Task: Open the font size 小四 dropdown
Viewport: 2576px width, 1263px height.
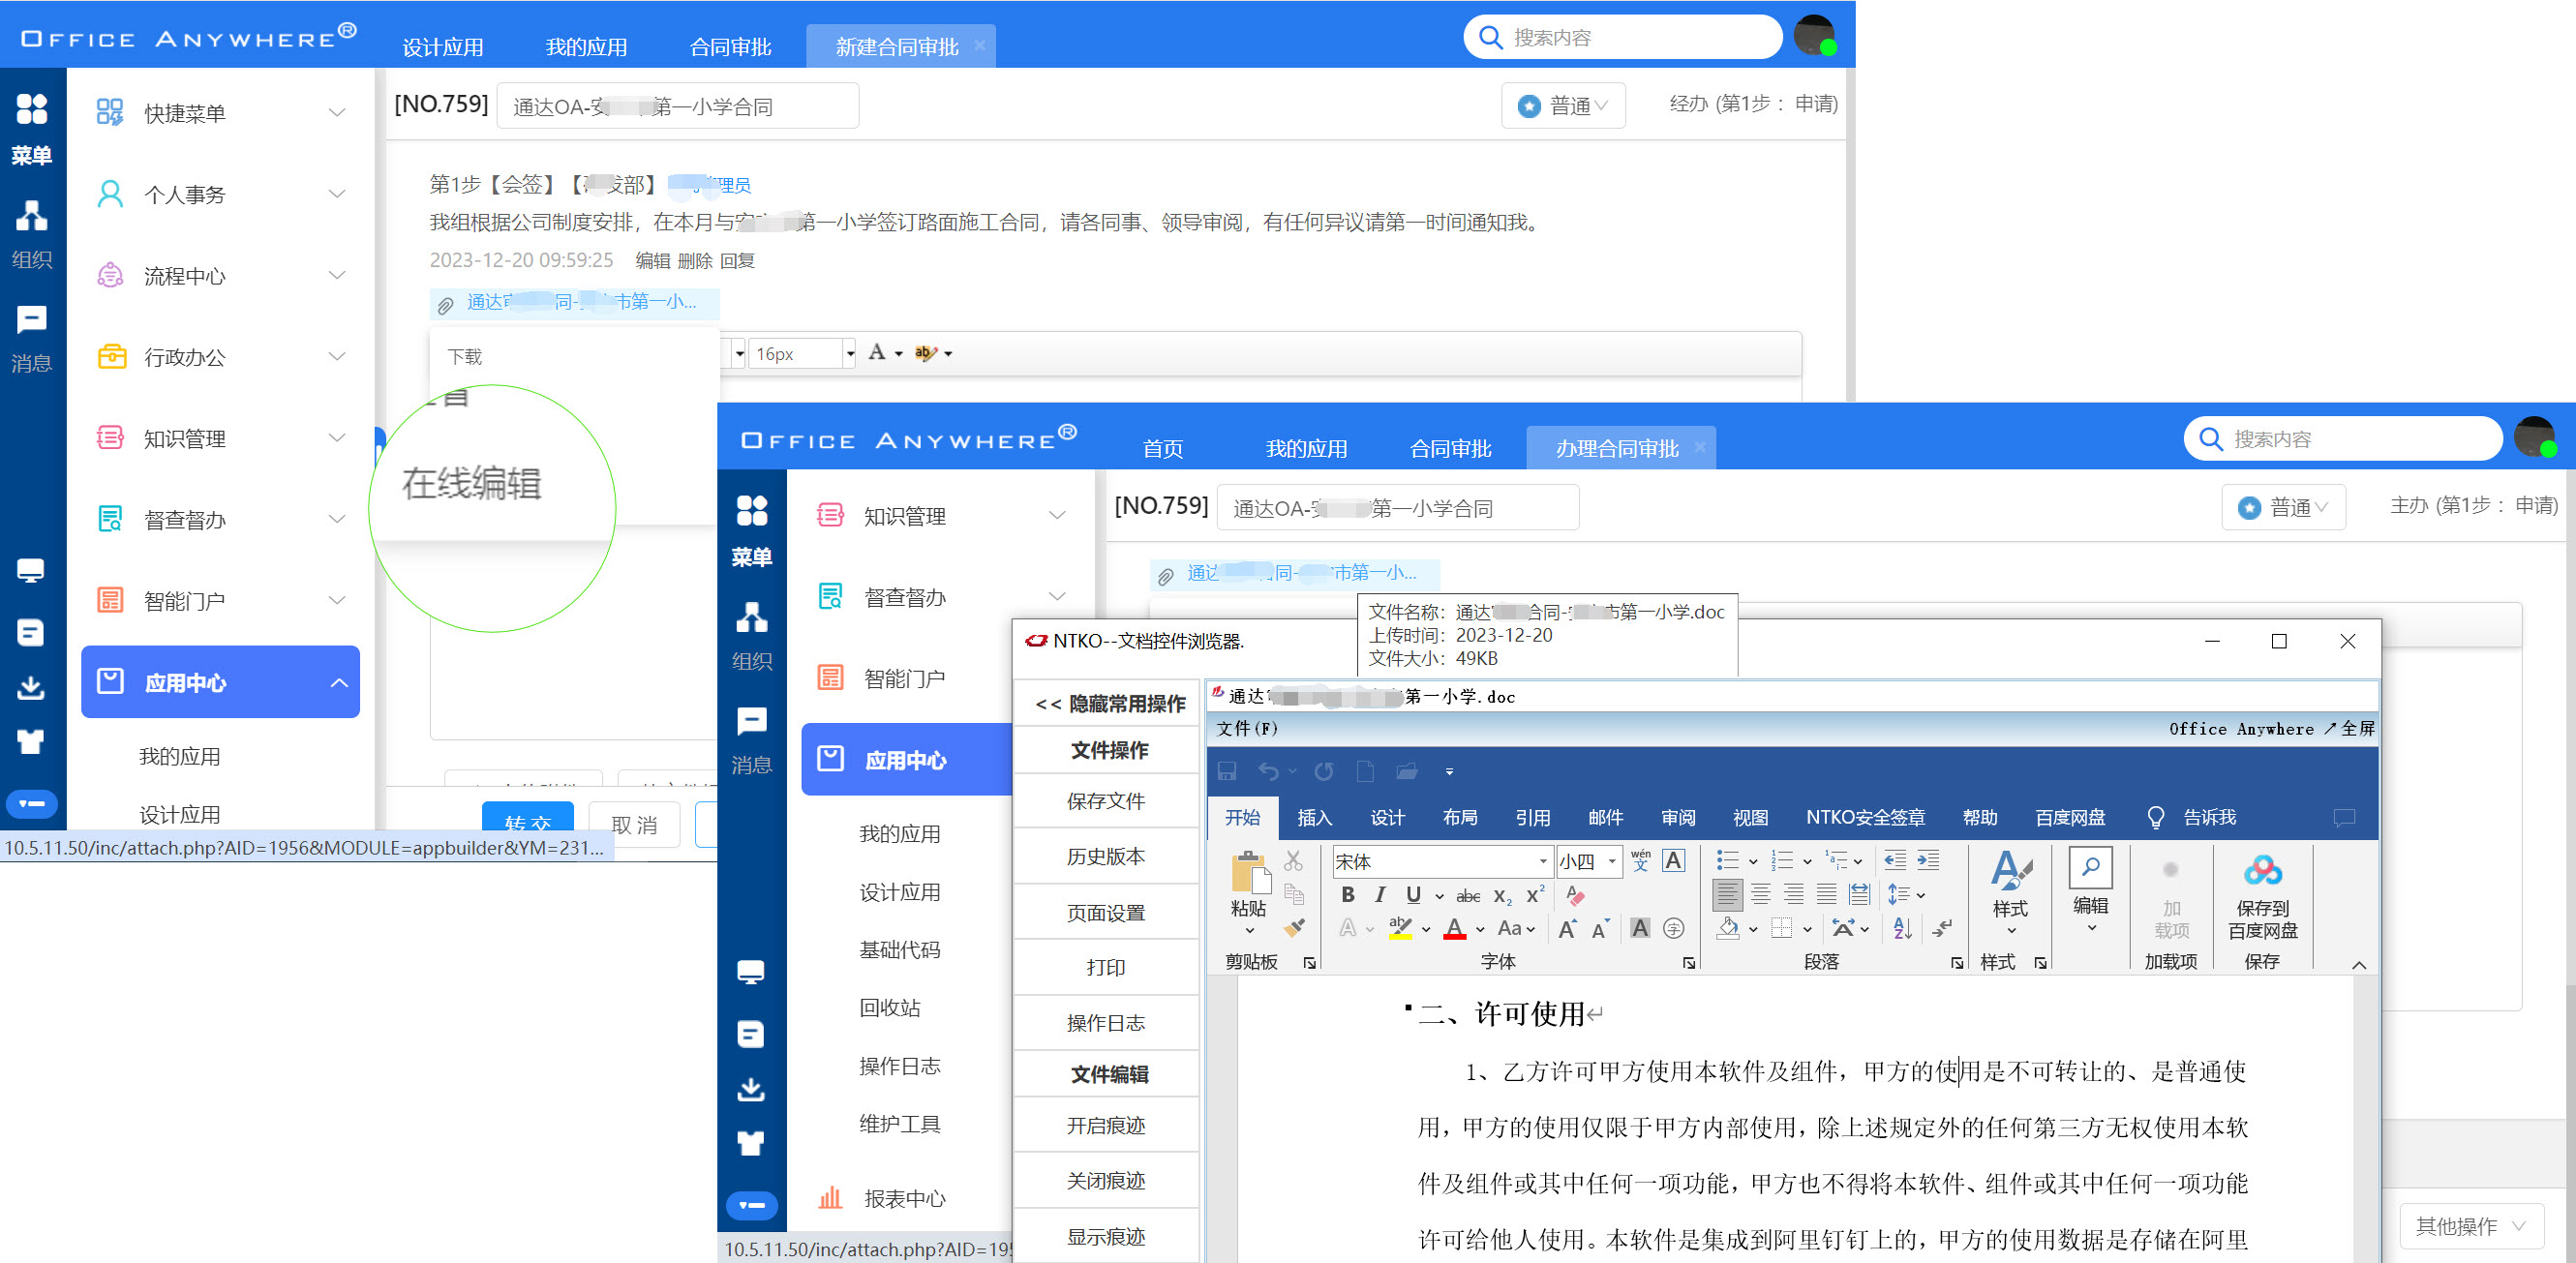Action: [1611, 861]
